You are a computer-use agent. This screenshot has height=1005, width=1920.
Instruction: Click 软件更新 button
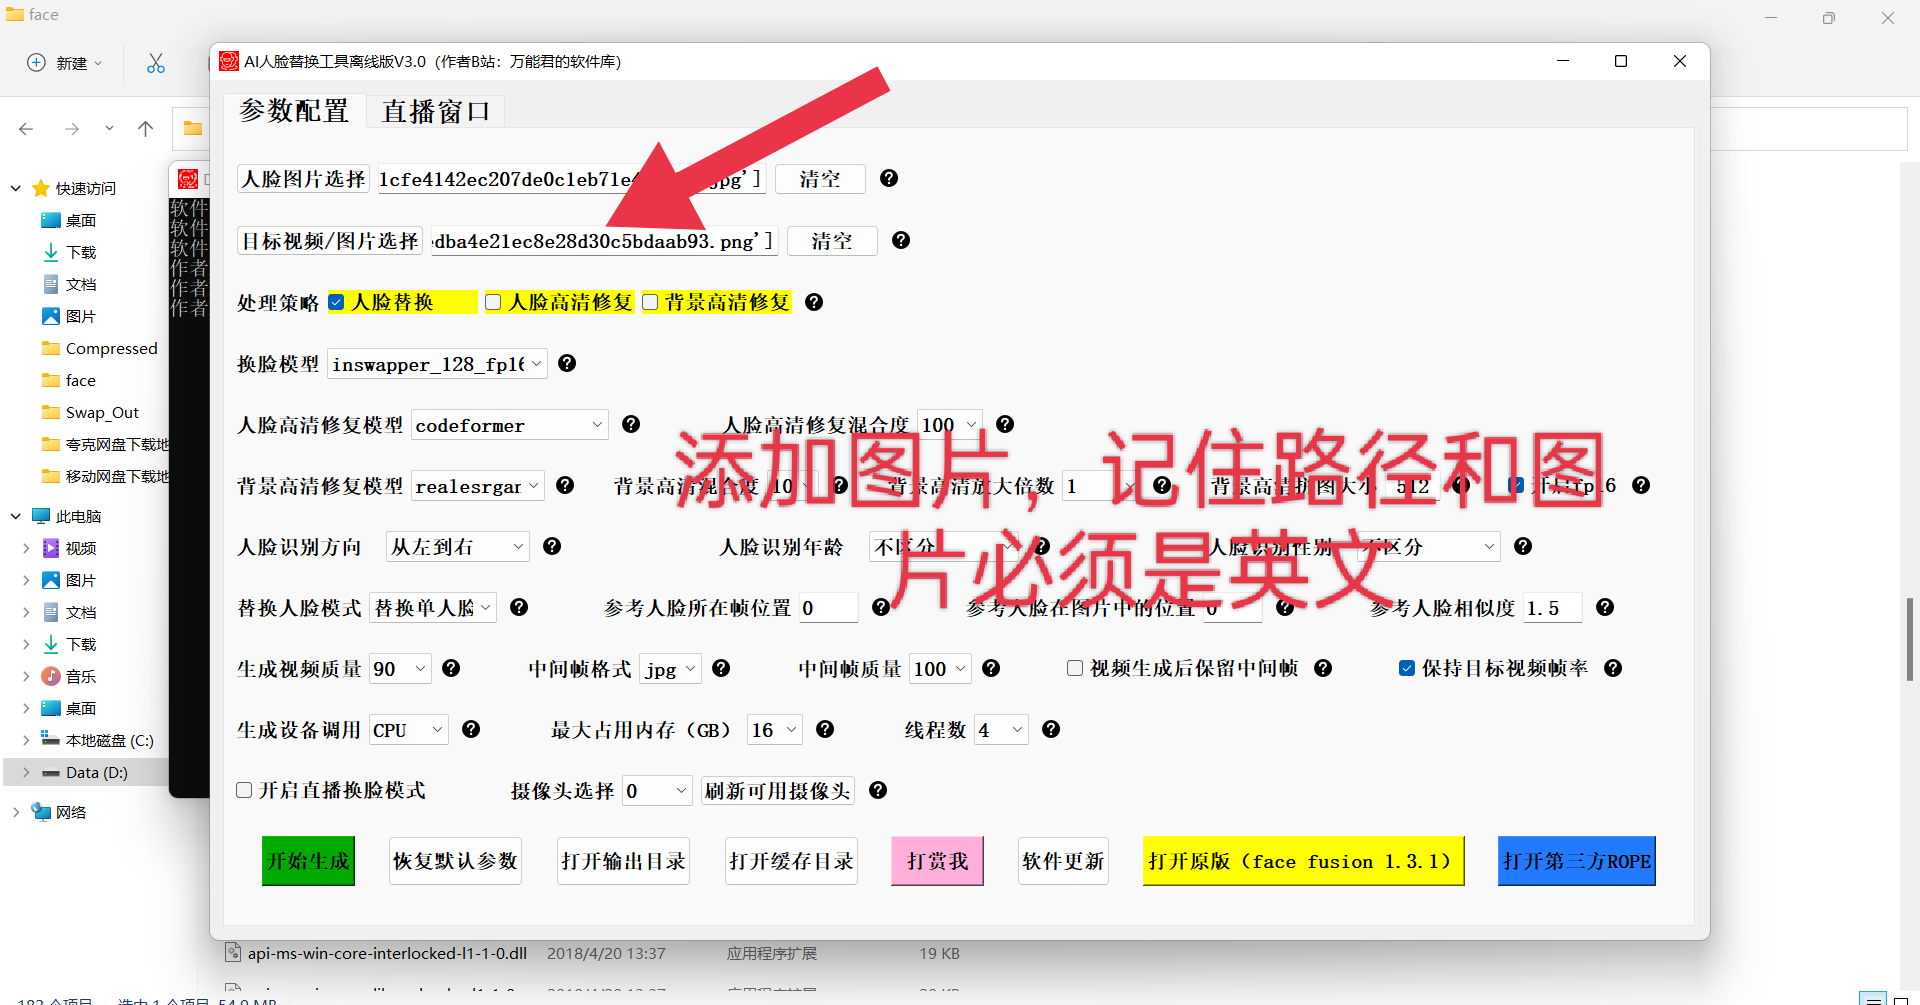pyautogui.click(x=1064, y=861)
